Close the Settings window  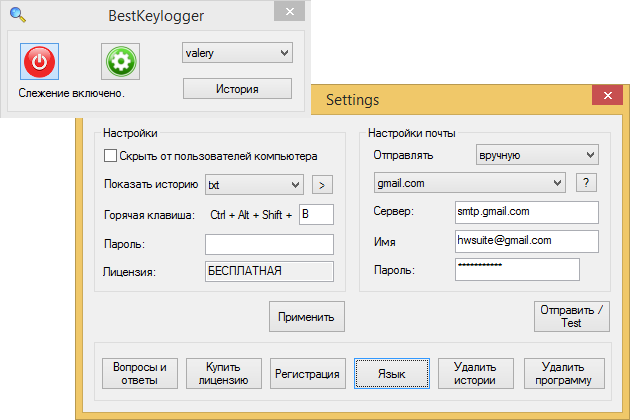(x=608, y=96)
